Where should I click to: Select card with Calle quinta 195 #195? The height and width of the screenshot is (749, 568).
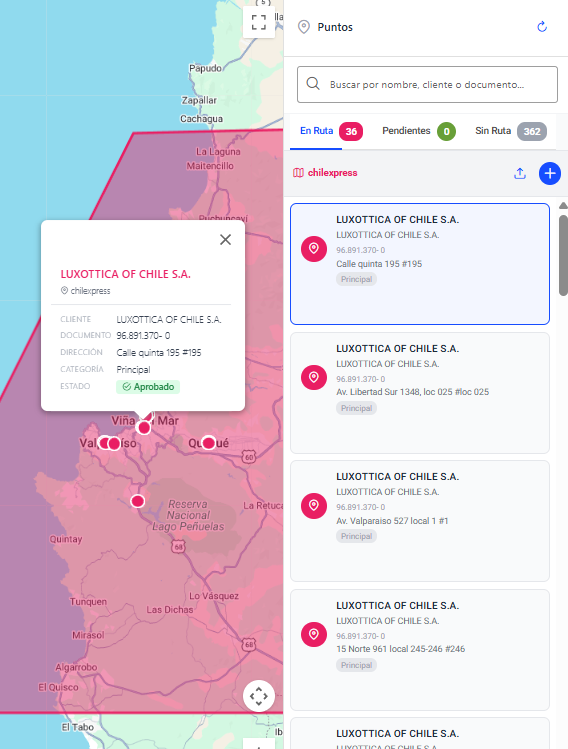[420, 264]
